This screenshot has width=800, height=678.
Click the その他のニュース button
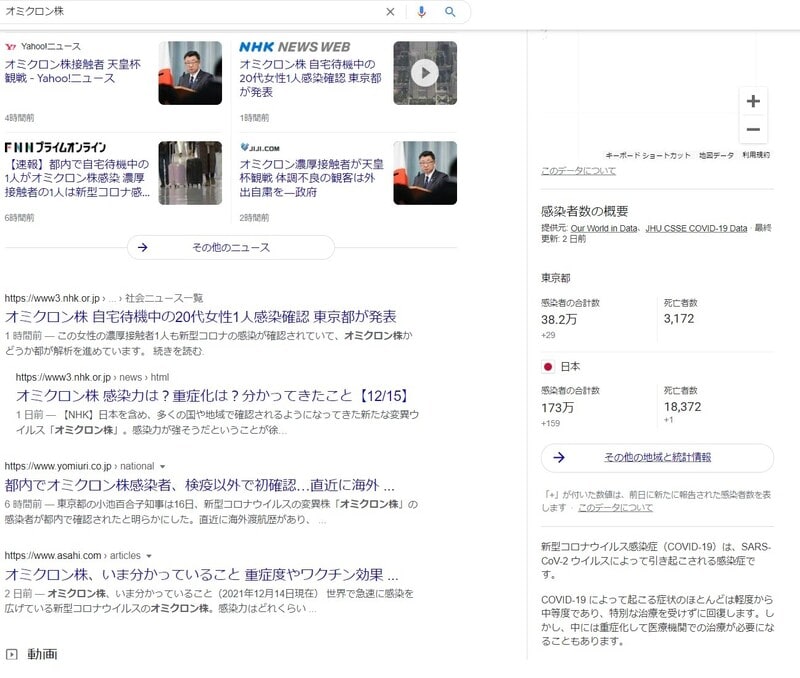pos(231,247)
